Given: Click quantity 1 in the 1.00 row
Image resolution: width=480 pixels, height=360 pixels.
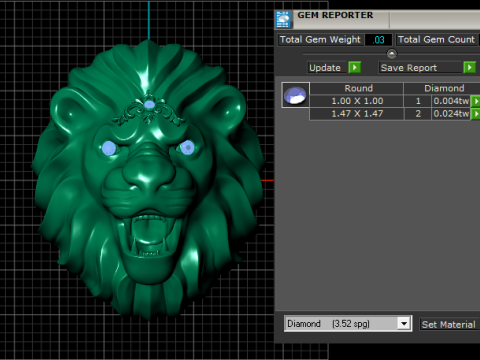Looking at the screenshot, I should [x=418, y=101].
